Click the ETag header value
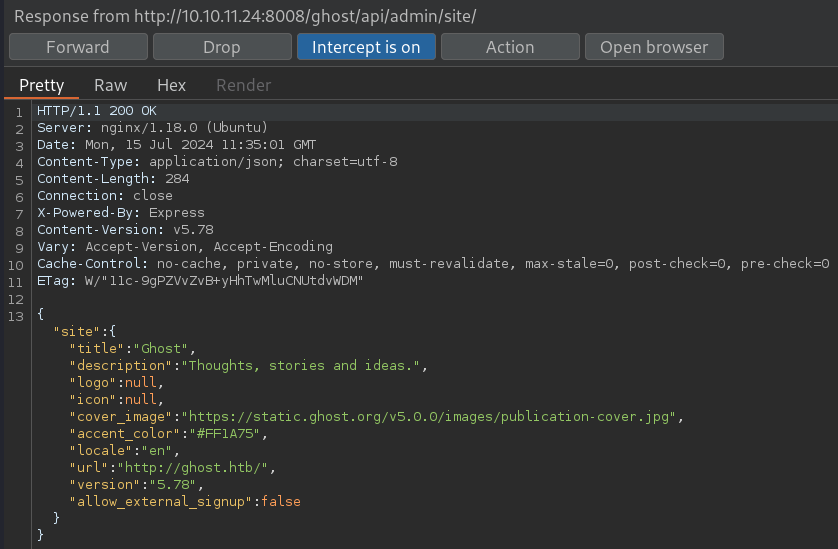This screenshot has height=549, width=838. (224, 281)
